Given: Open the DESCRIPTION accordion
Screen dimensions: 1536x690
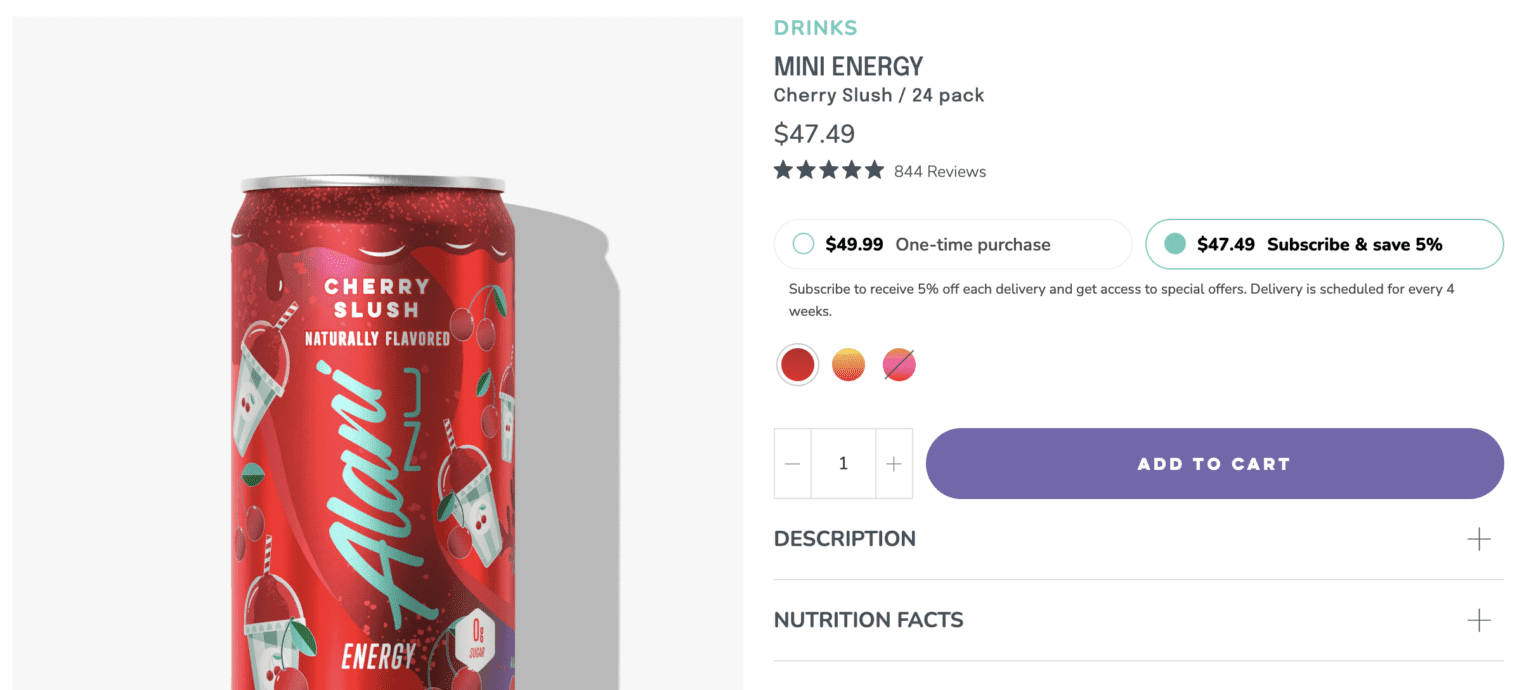Looking at the screenshot, I should click(844, 538).
